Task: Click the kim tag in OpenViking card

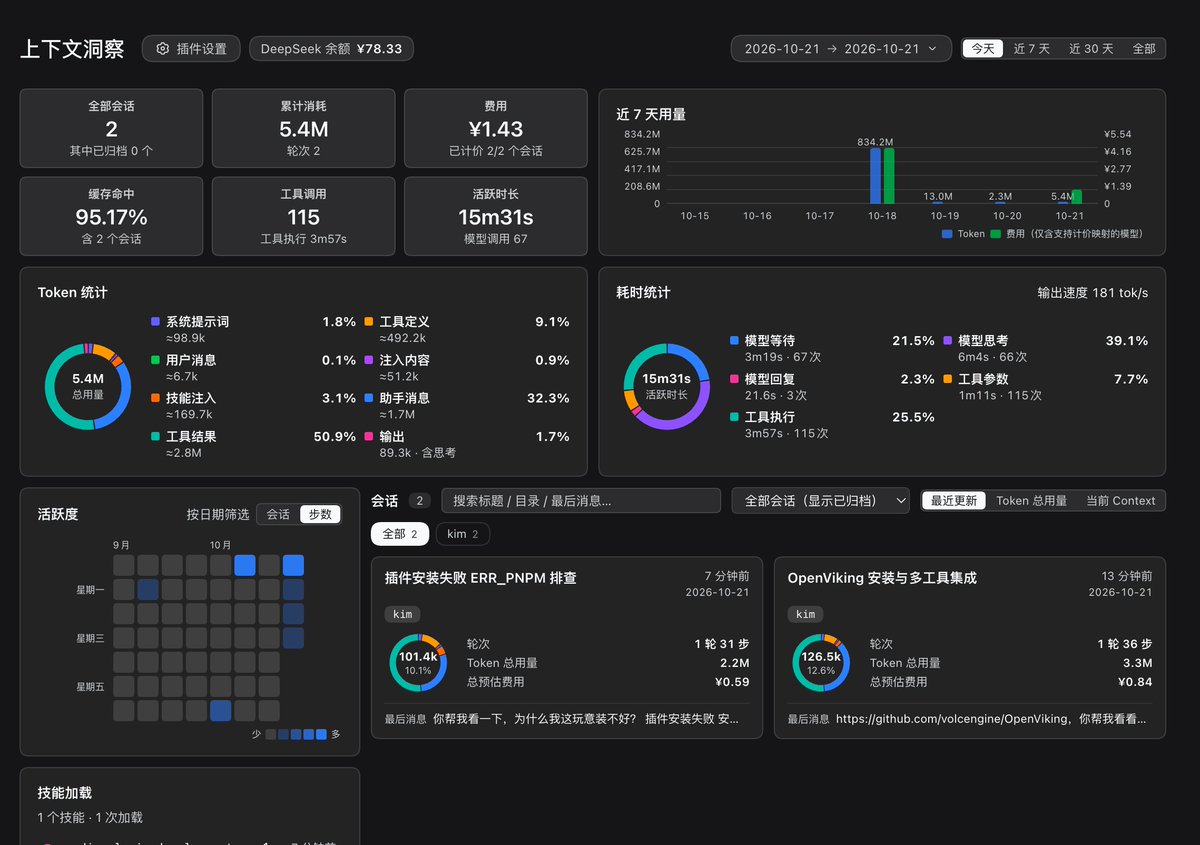Action: pyautogui.click(x=805, y=614)
